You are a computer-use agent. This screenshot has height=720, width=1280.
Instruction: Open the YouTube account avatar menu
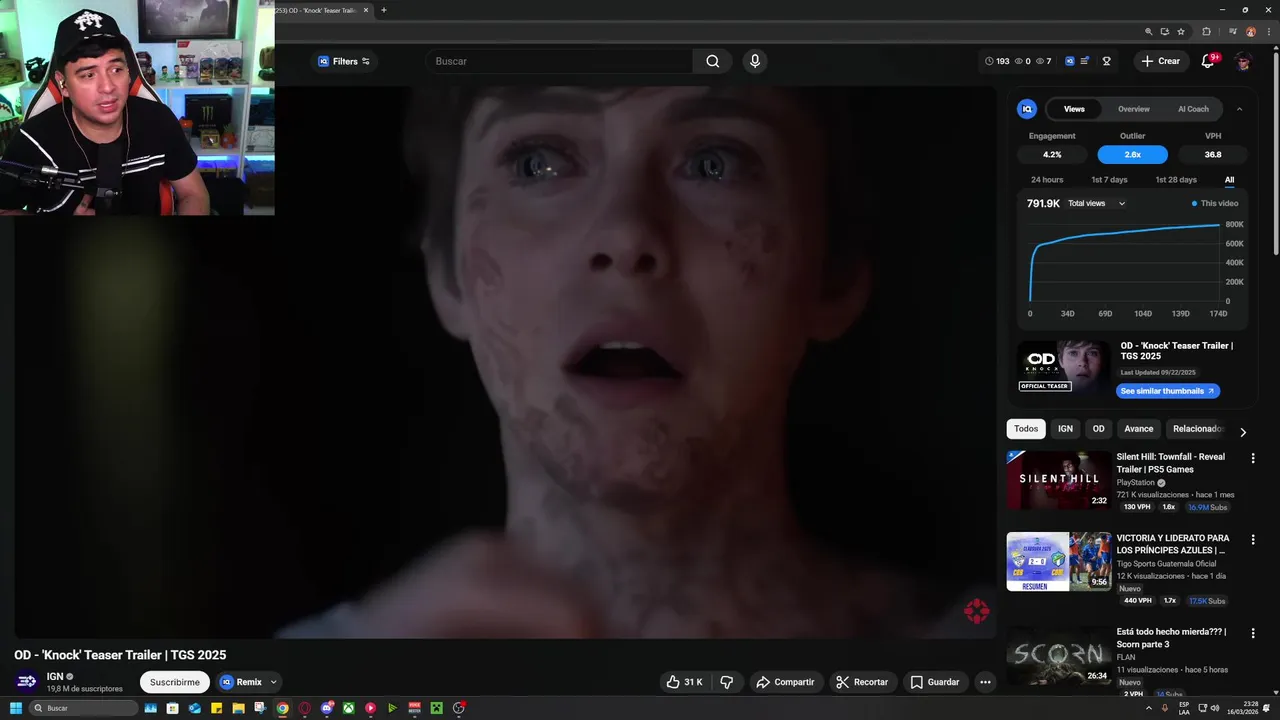click(1243, 61)
